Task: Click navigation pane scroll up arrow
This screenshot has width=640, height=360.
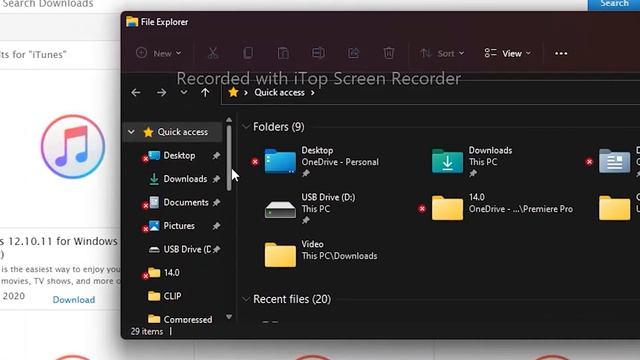Action: (x=229, y=120)
